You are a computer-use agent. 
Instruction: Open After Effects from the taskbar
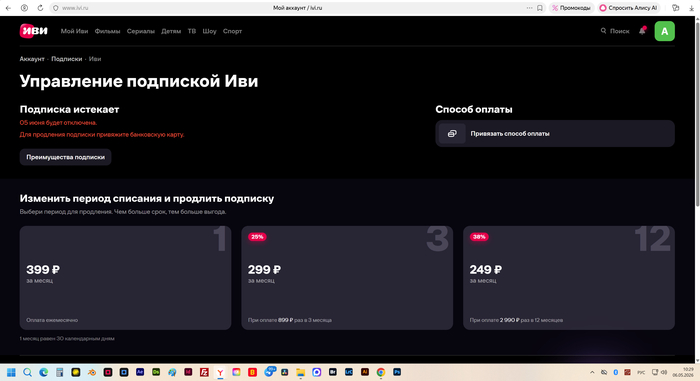coord(140,372)
